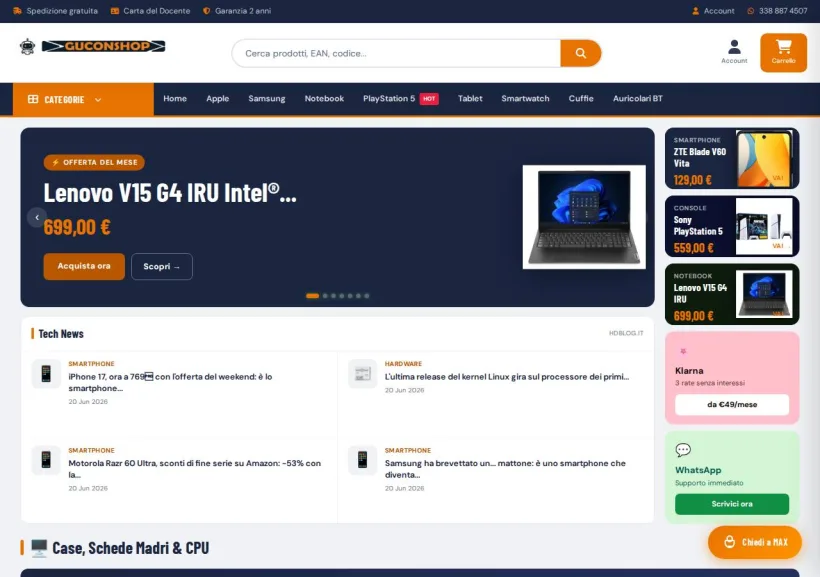Click the da €49/mese Klarna button

click(732, 404)
